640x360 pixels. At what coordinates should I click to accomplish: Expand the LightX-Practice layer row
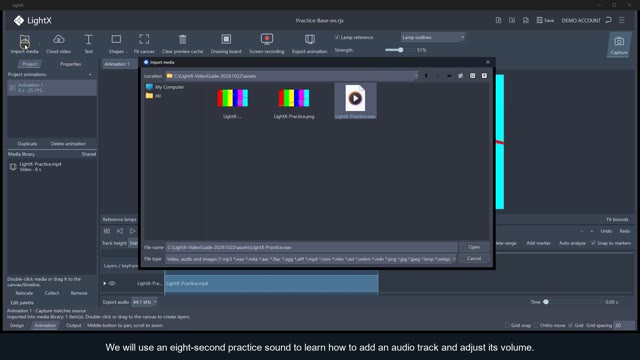point(104,283)
